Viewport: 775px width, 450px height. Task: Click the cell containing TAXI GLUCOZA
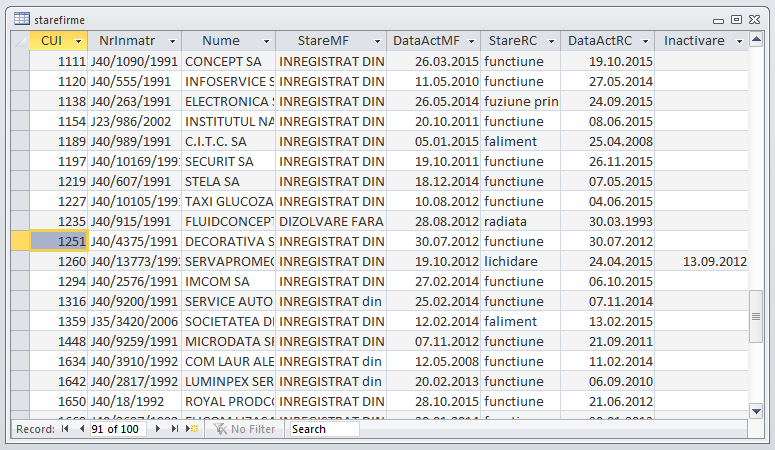tap(229, 201)
